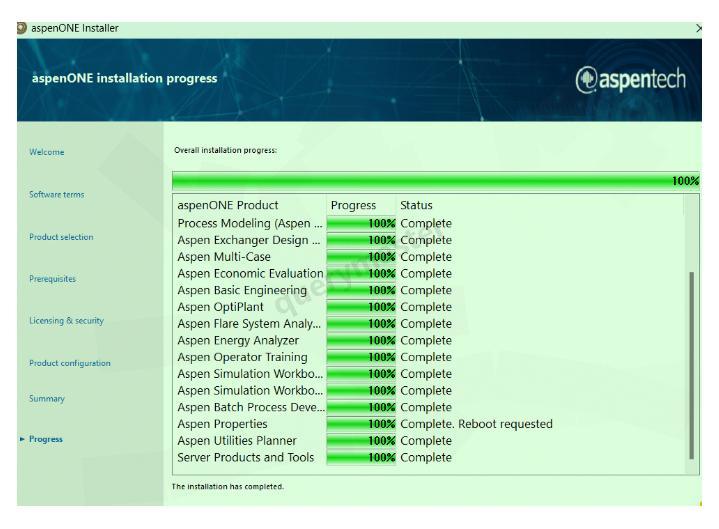Screen dimensions: 719x529
Task: Select the current Progress step
Action: (46, 439)
